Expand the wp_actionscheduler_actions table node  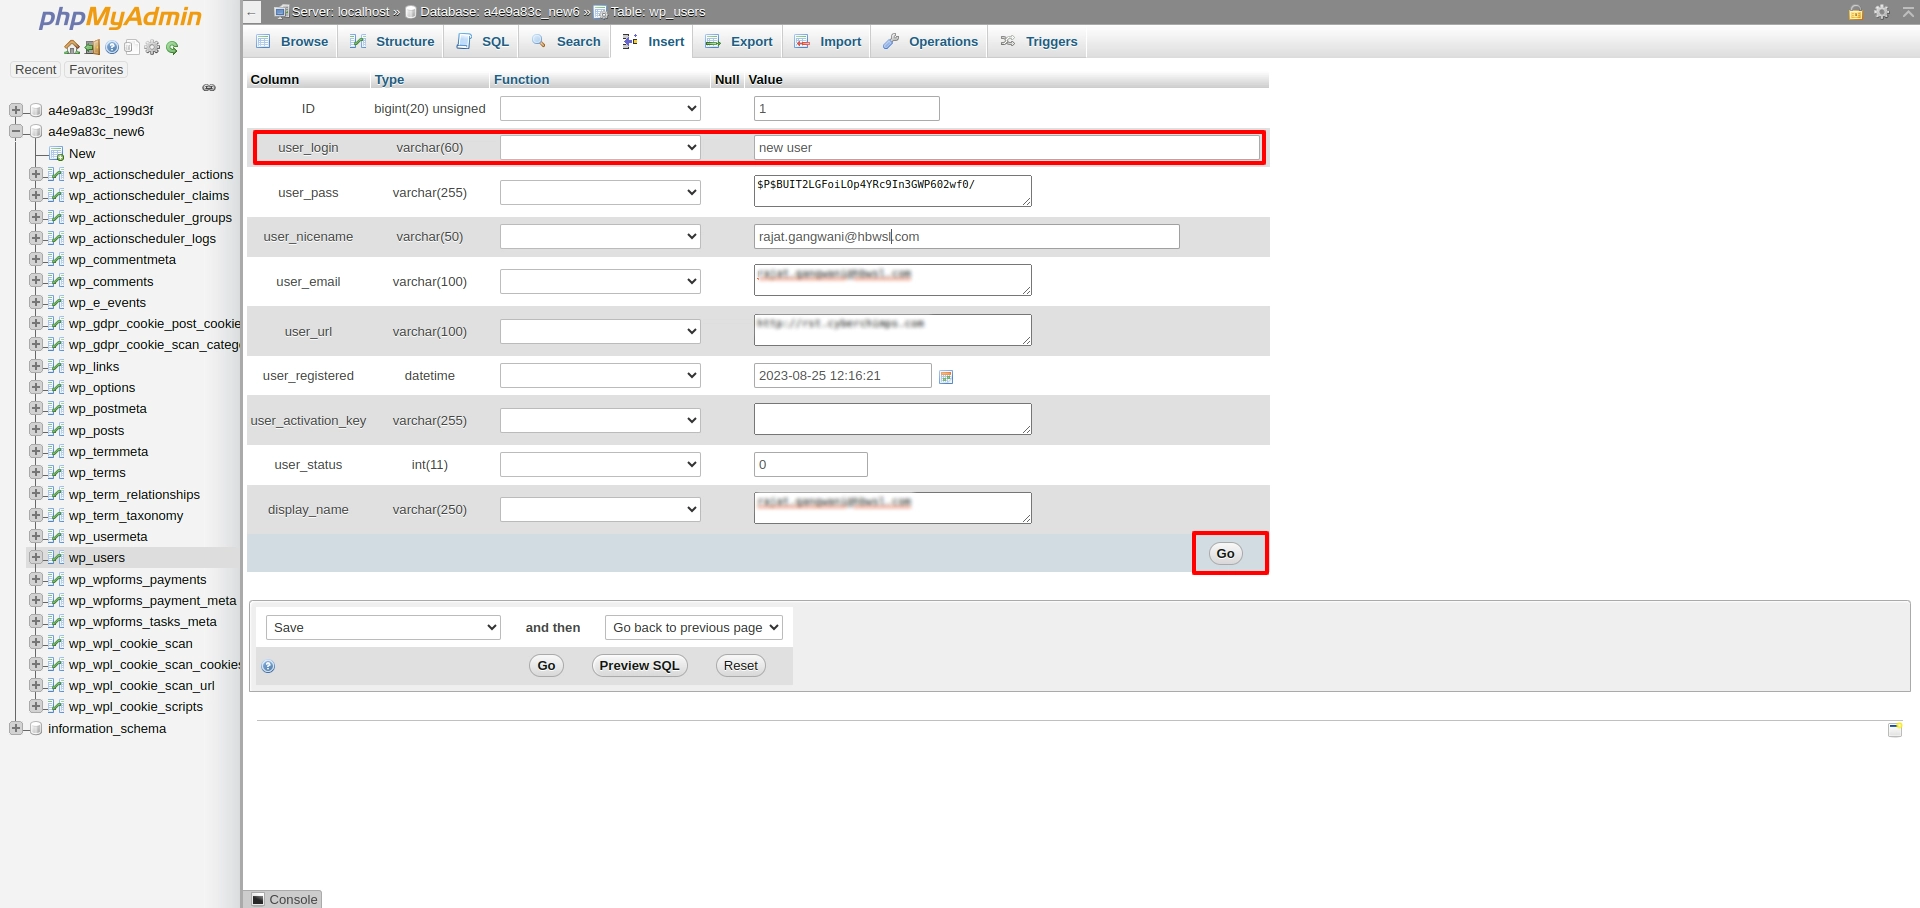coord(35,174)
